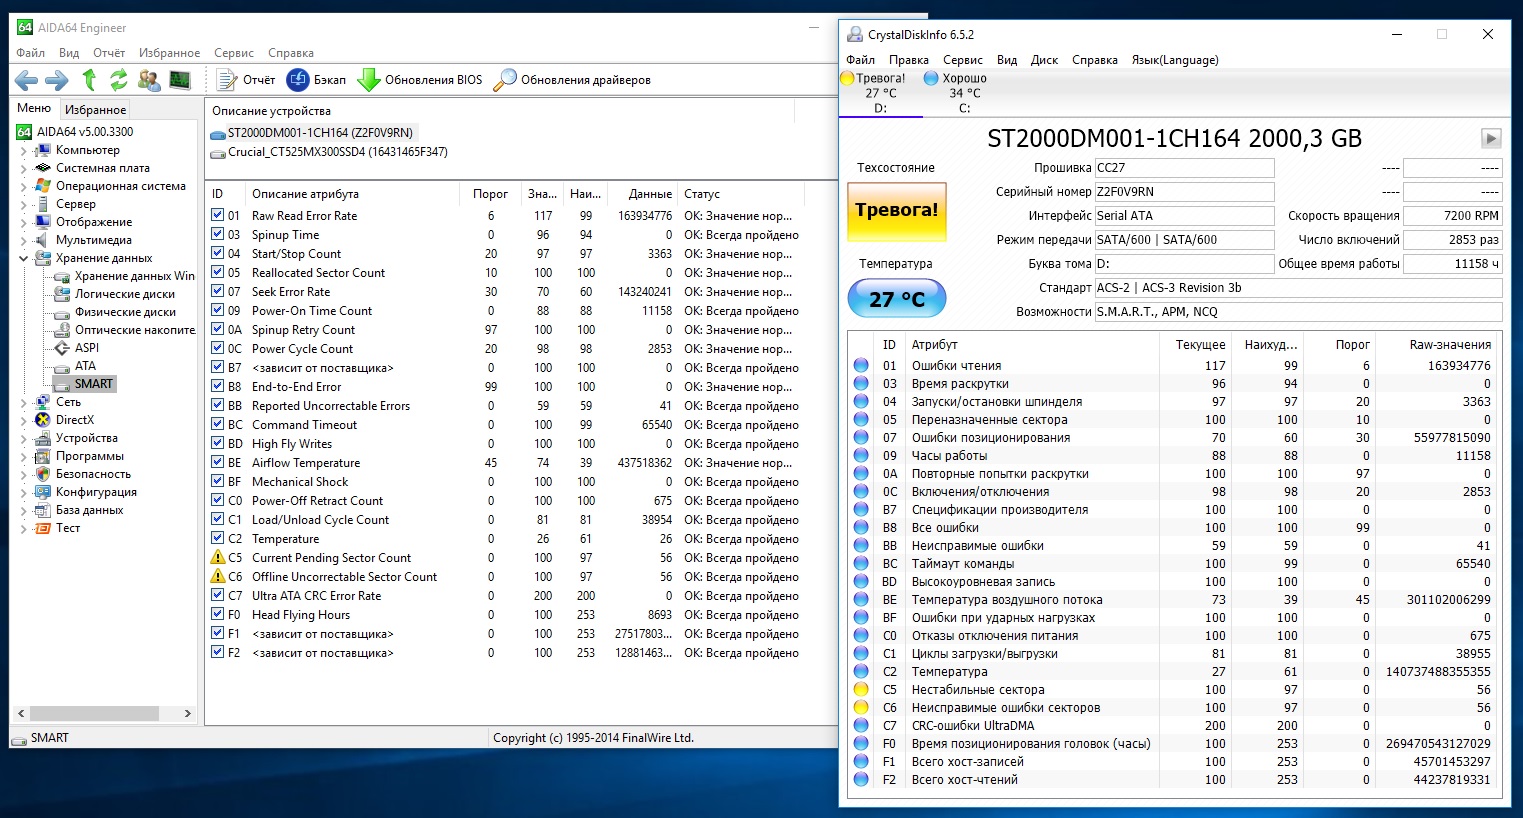Open the AIDA64 Избранное menu
Image resolution: width=1523 pixels, height=818 pixels.
click(x=169, y=53)
